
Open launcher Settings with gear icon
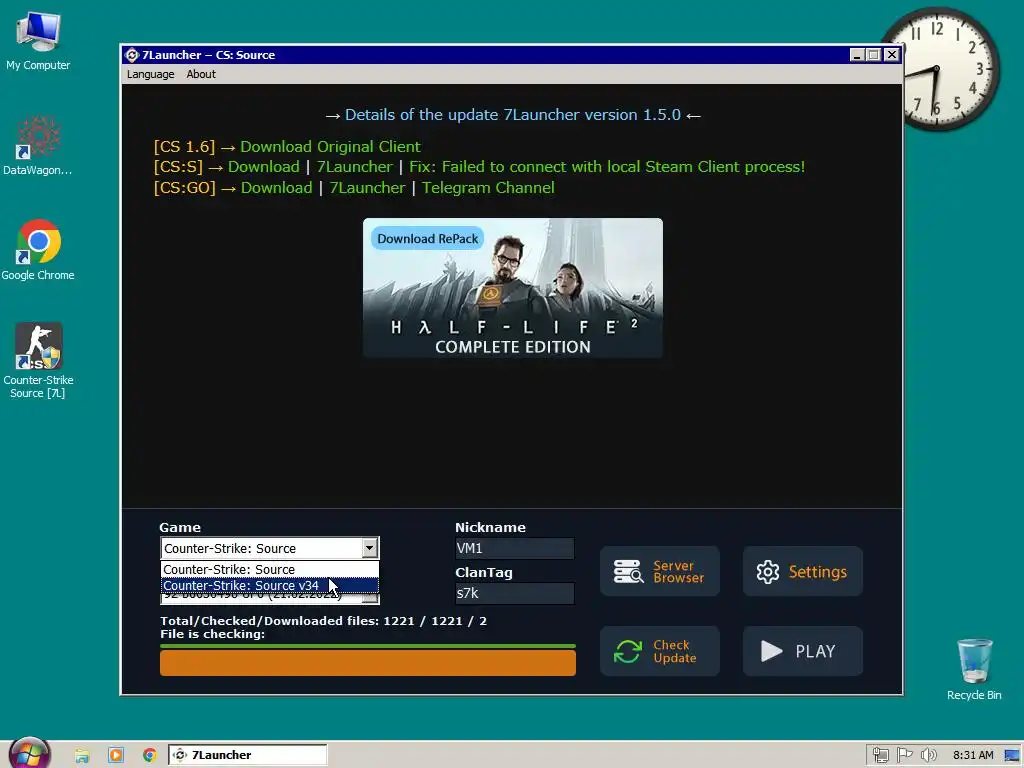click(803, 571)
